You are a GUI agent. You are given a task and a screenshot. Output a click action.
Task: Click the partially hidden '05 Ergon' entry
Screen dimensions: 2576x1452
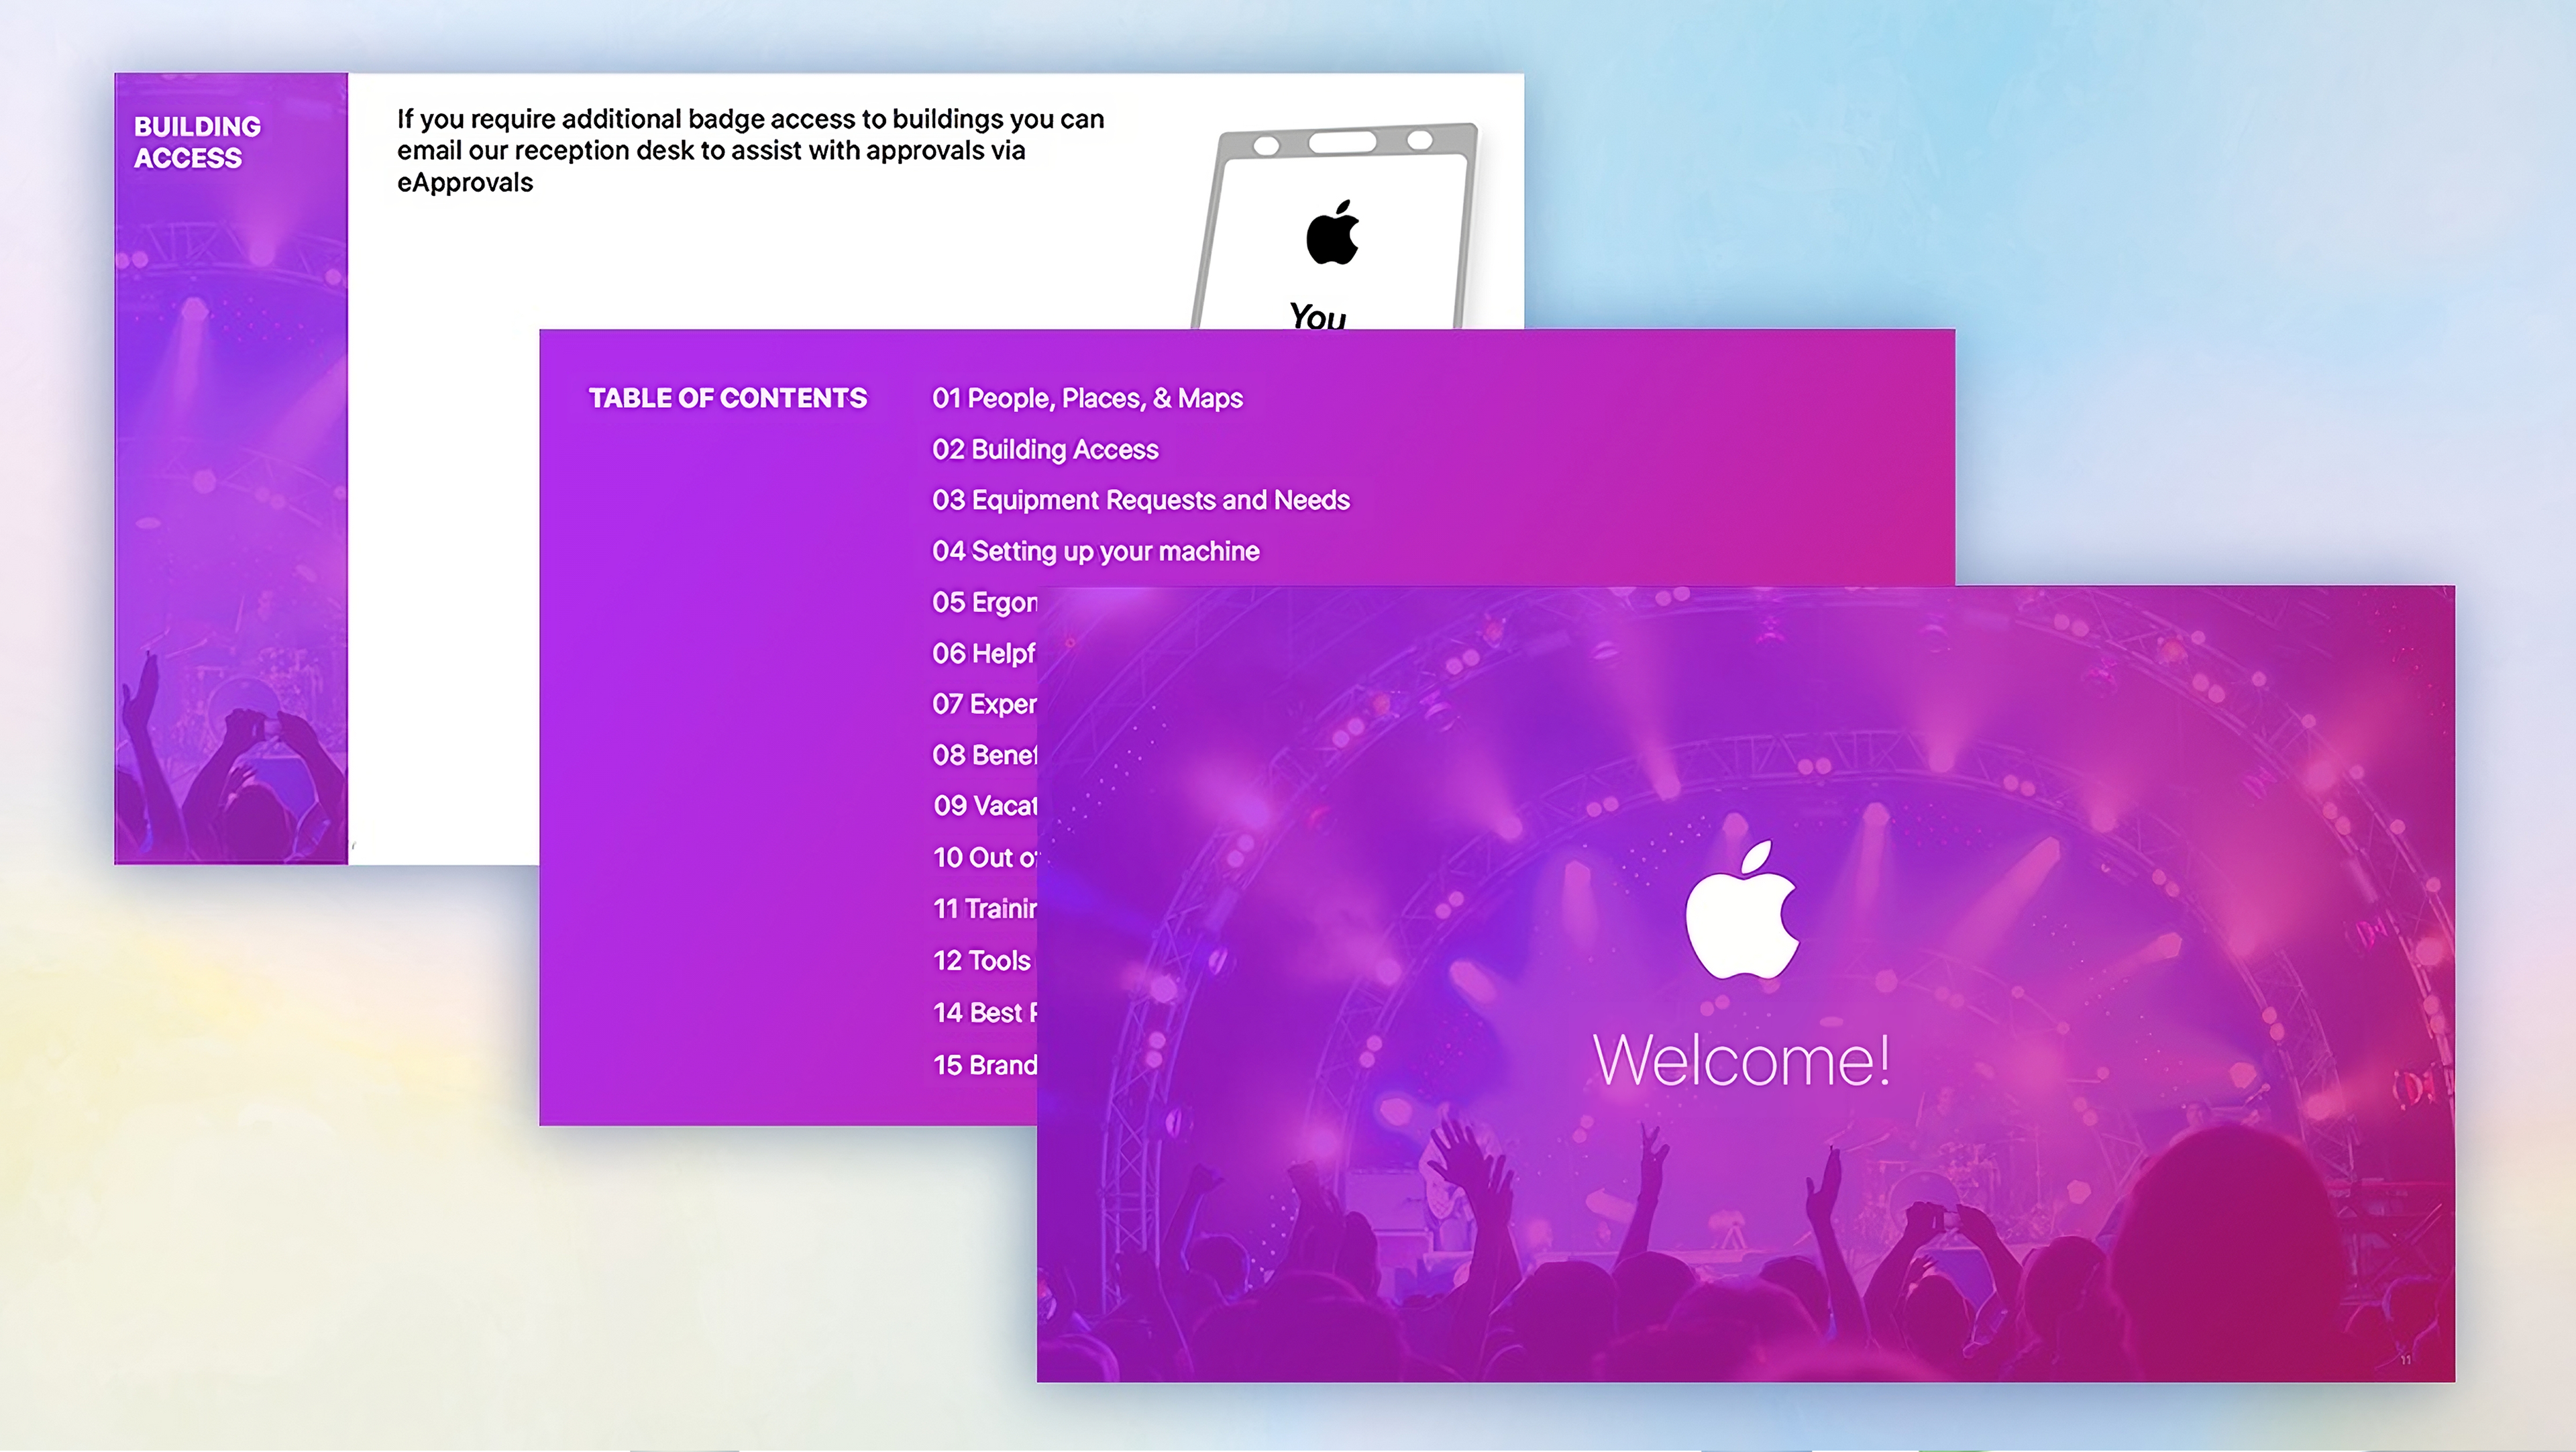click(984, 602)
